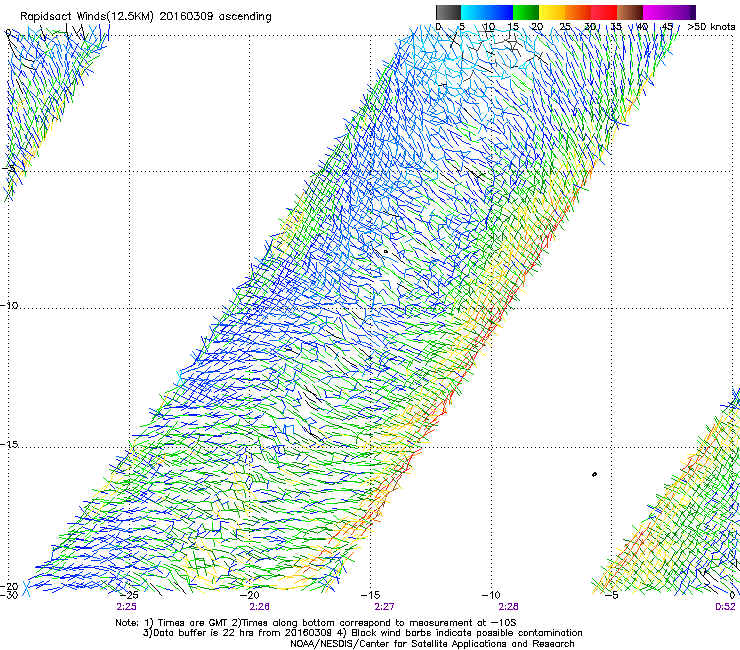Image resolution: width=740 pixels, height=650 pixels.
Task: Click the "45" legend speed label
Action: pos(667,27)
